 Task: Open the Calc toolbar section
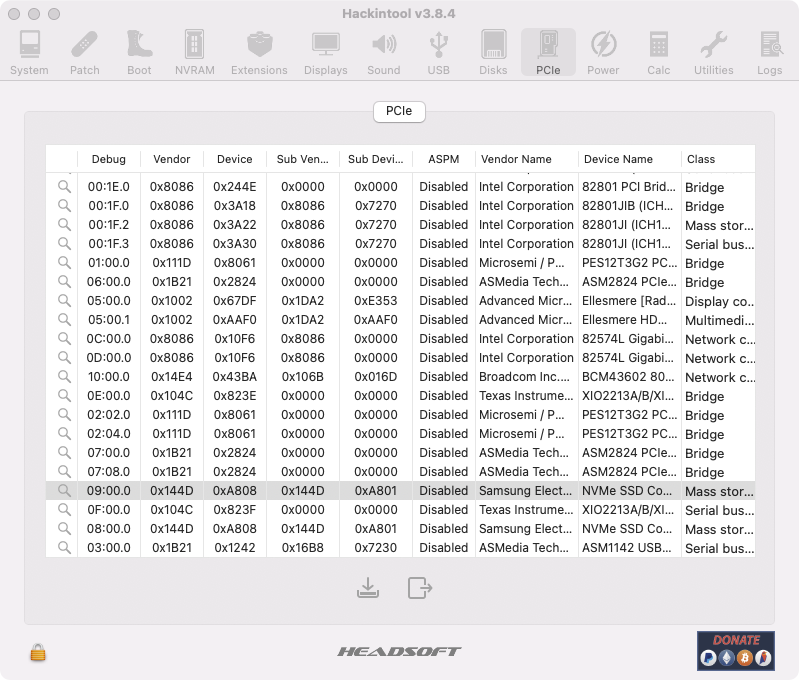tap(658, 53)
